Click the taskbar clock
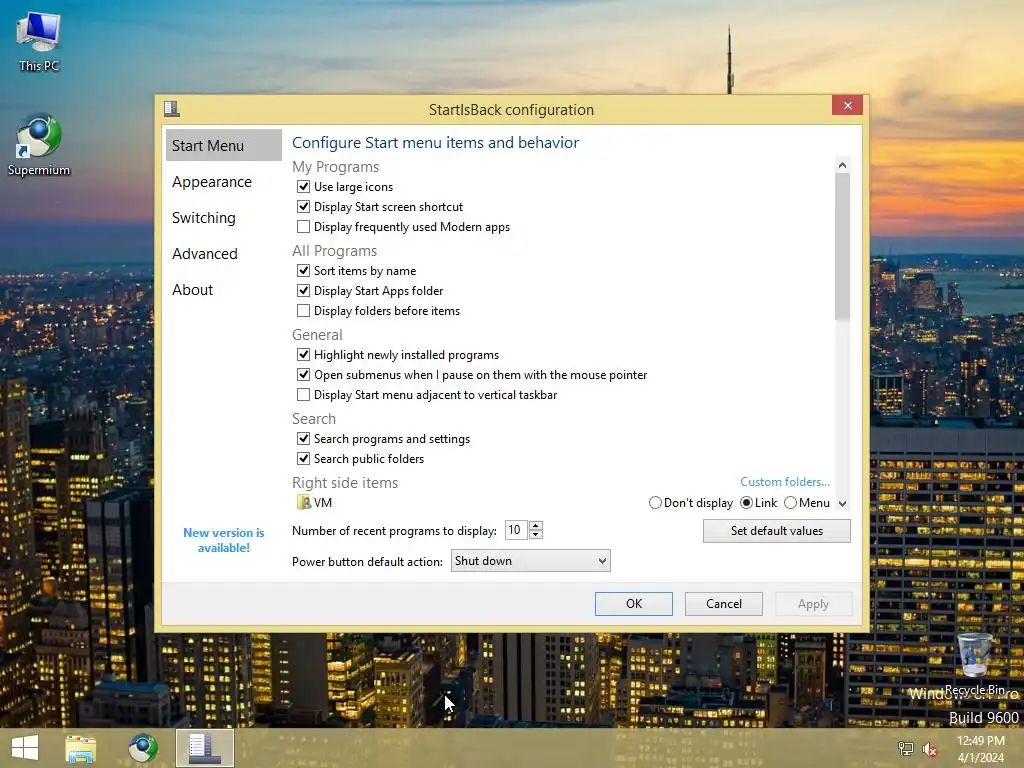 coord(980,749)
